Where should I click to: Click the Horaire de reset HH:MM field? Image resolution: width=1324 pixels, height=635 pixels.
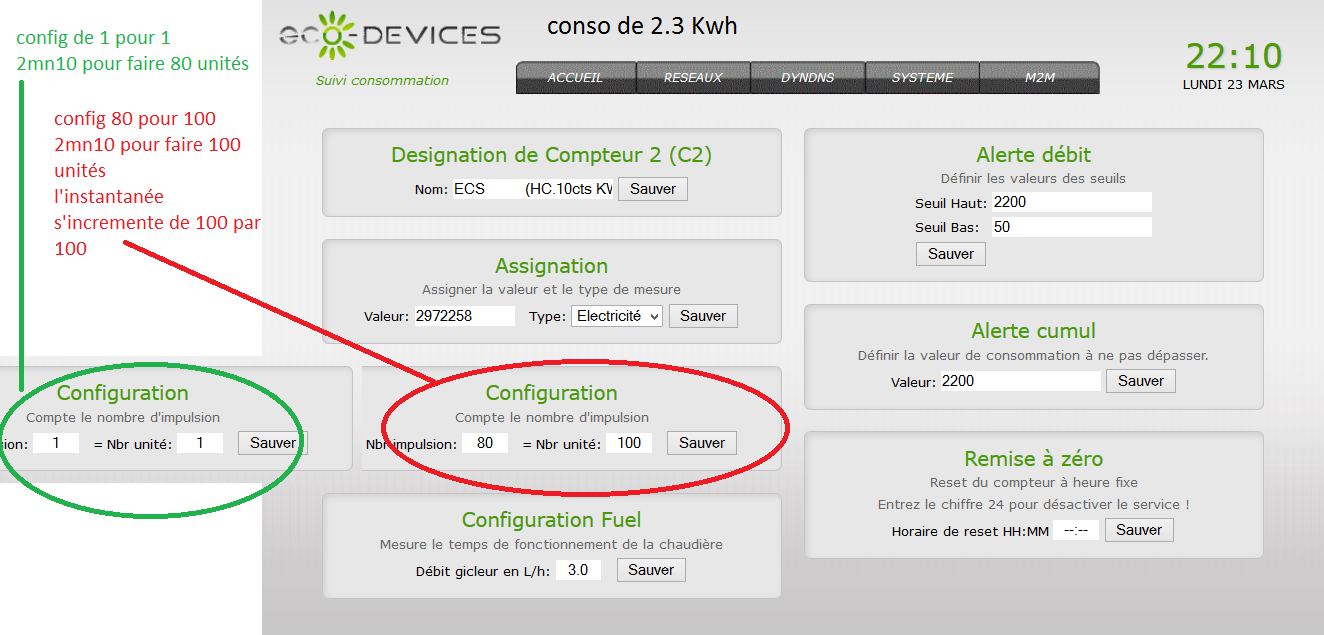1075,529
